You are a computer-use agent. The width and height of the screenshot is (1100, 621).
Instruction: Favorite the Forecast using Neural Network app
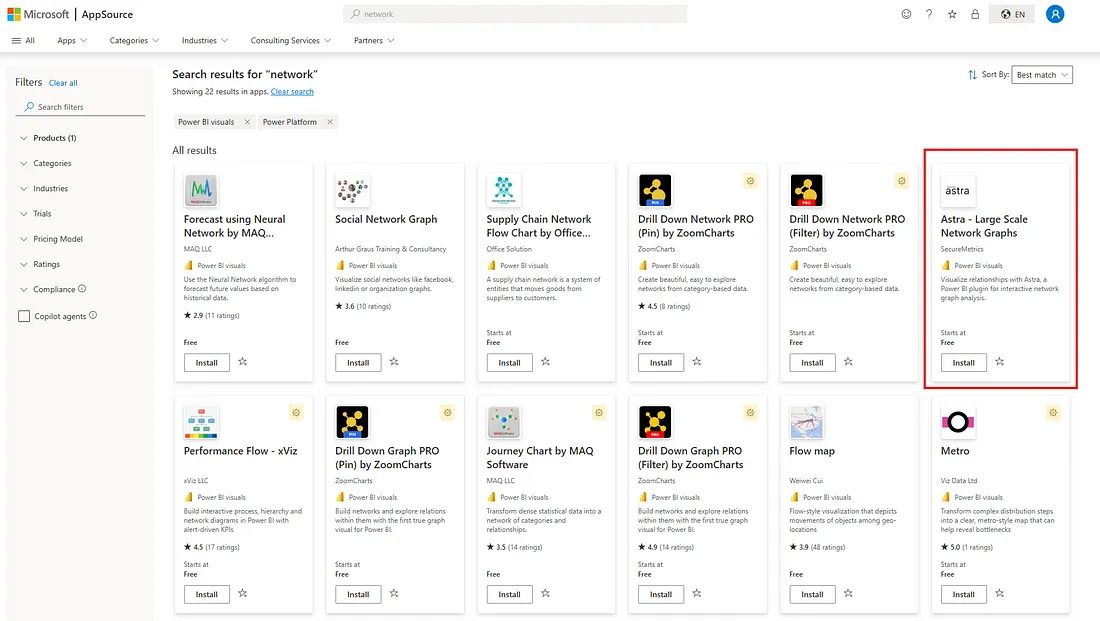pyautogui.click(x=243, y=362)
